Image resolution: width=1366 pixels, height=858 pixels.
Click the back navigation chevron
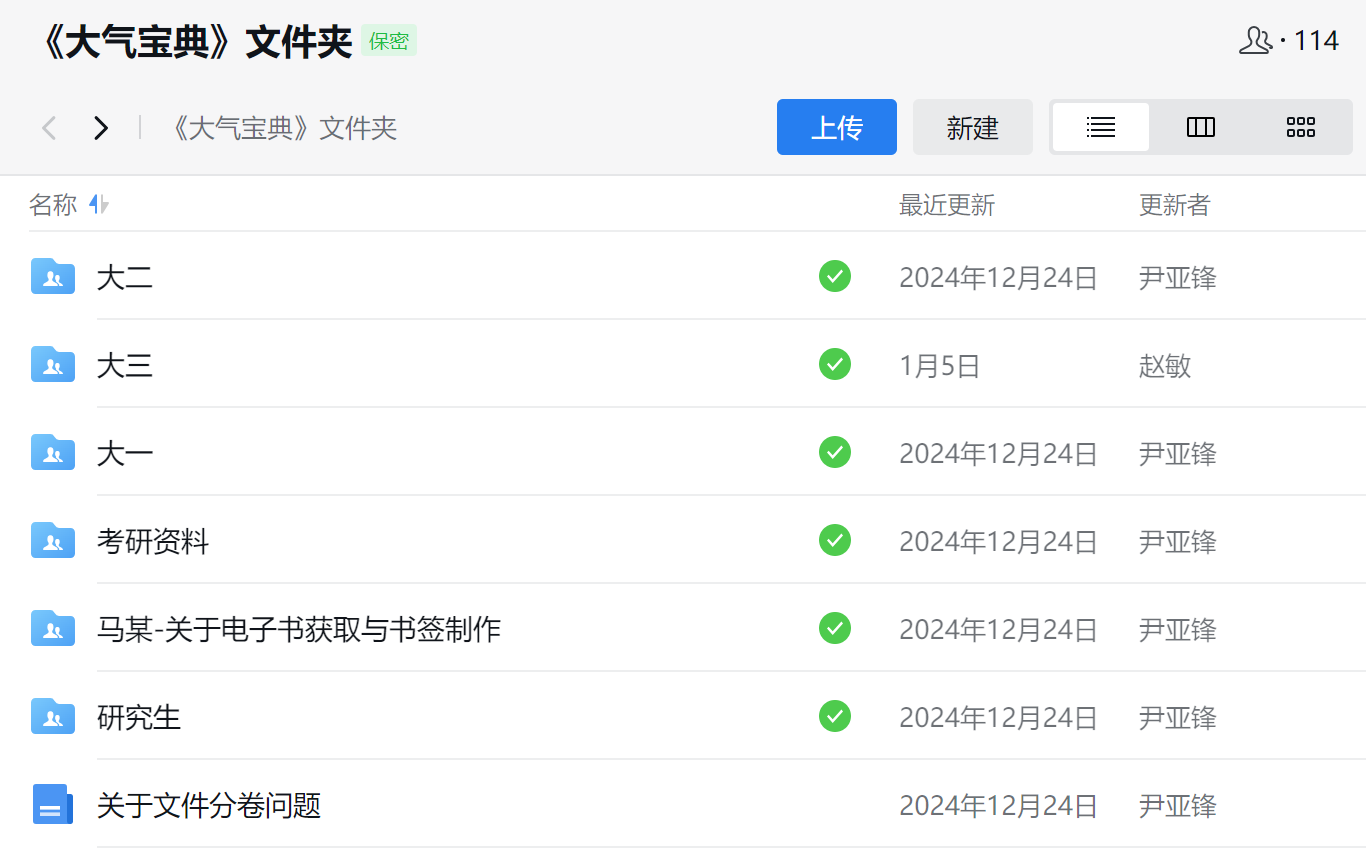point(48,127)
